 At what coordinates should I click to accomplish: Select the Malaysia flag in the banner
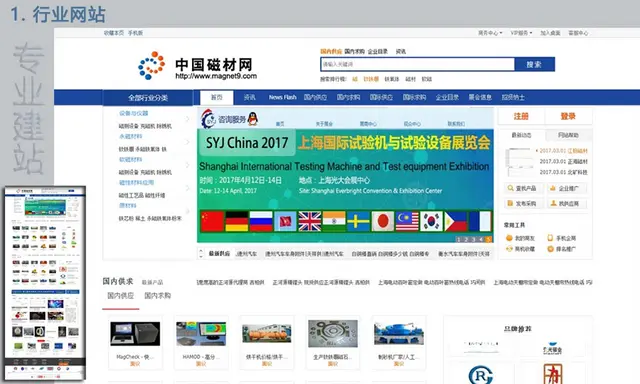[407, 221]
